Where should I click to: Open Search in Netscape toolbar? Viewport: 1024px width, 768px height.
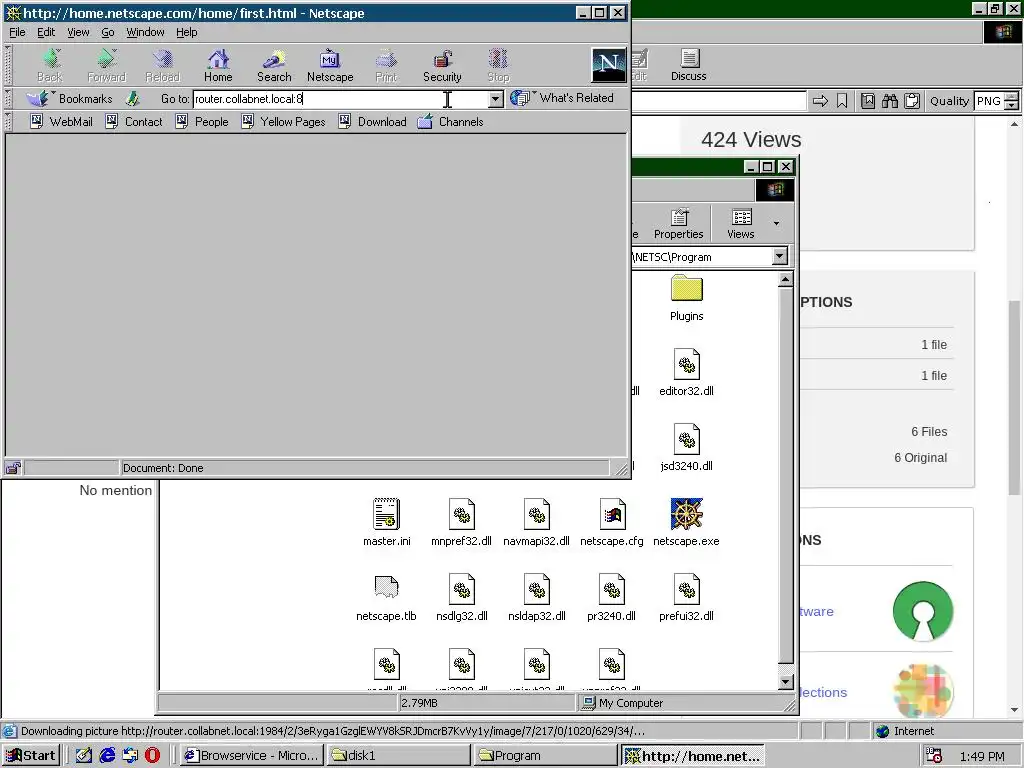click(274, 66)
